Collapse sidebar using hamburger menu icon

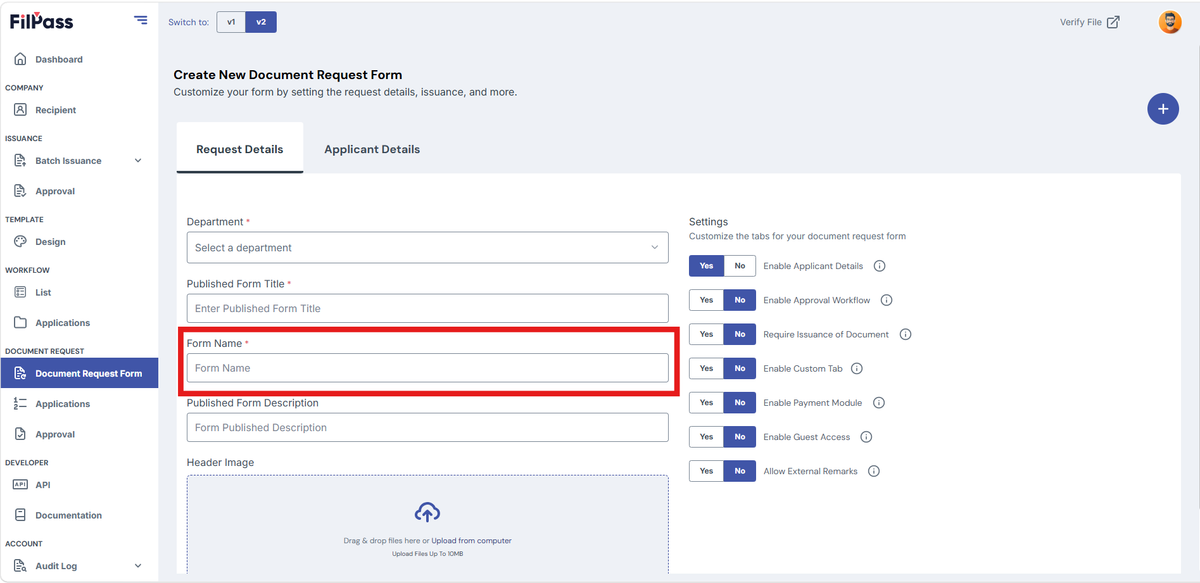[140, 20]
